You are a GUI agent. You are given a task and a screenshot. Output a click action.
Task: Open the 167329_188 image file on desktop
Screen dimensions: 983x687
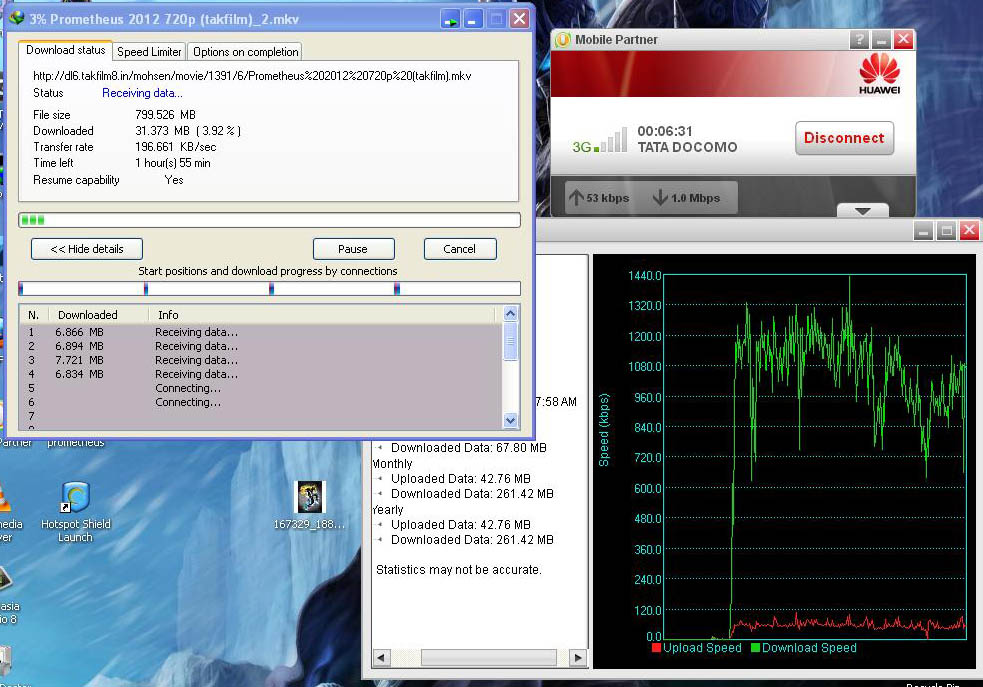pyautogui.click(x=309, y=505)
